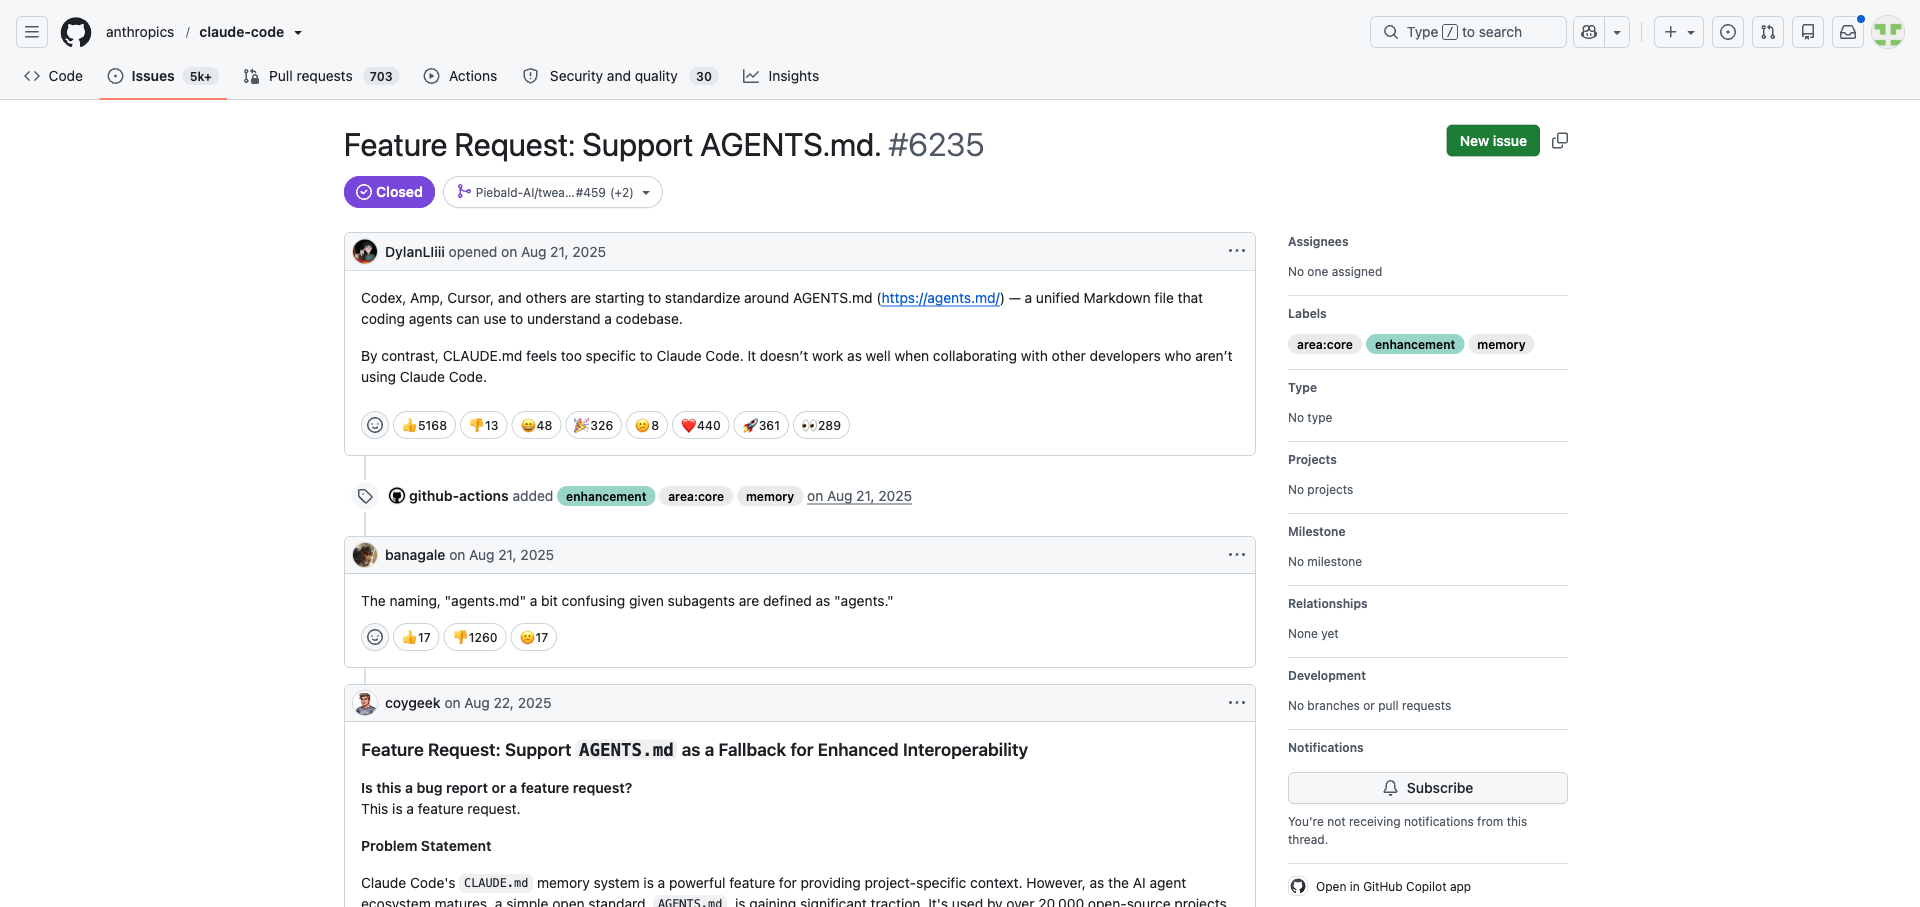Image resolution: width=1920 pixels, height=907 pixels.
Task: Open coygeek avatar on the comment
Action: (365, 703)
